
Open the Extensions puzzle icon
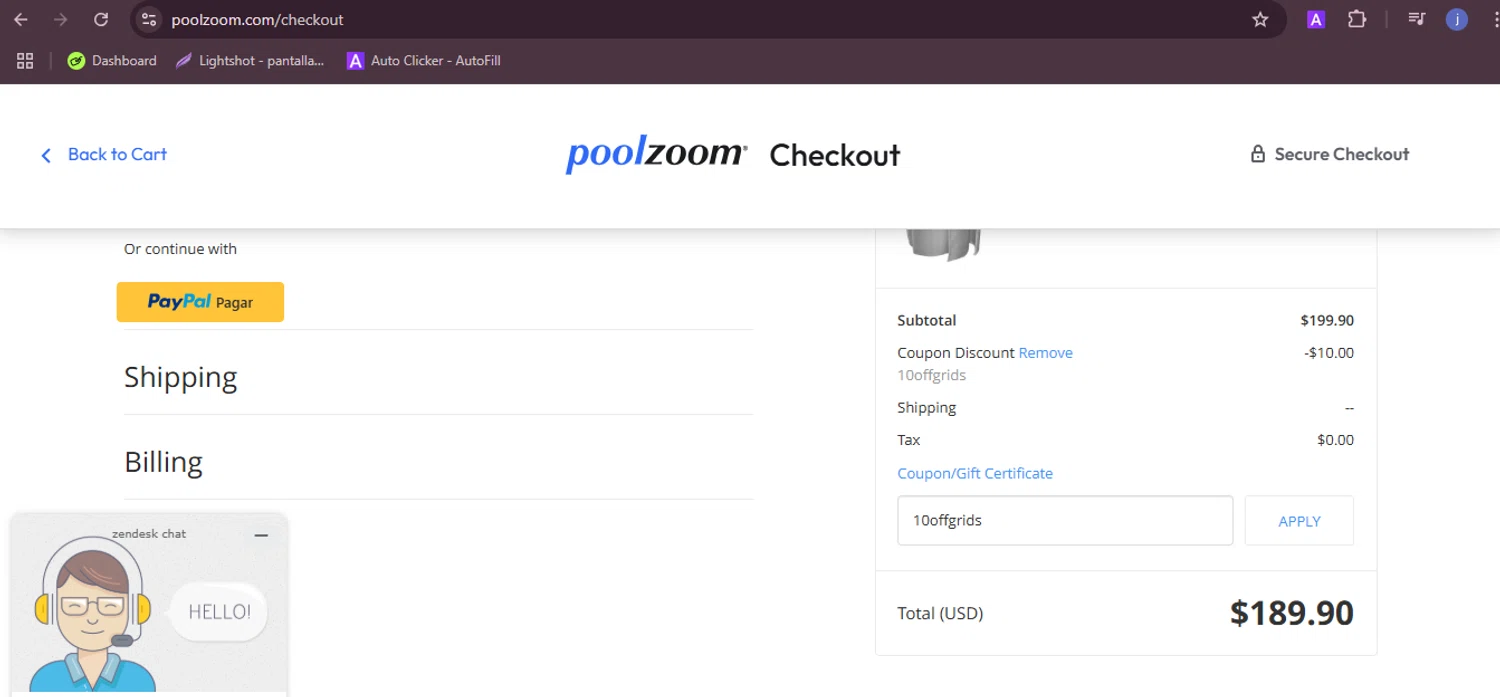[x=1357, y=19]
